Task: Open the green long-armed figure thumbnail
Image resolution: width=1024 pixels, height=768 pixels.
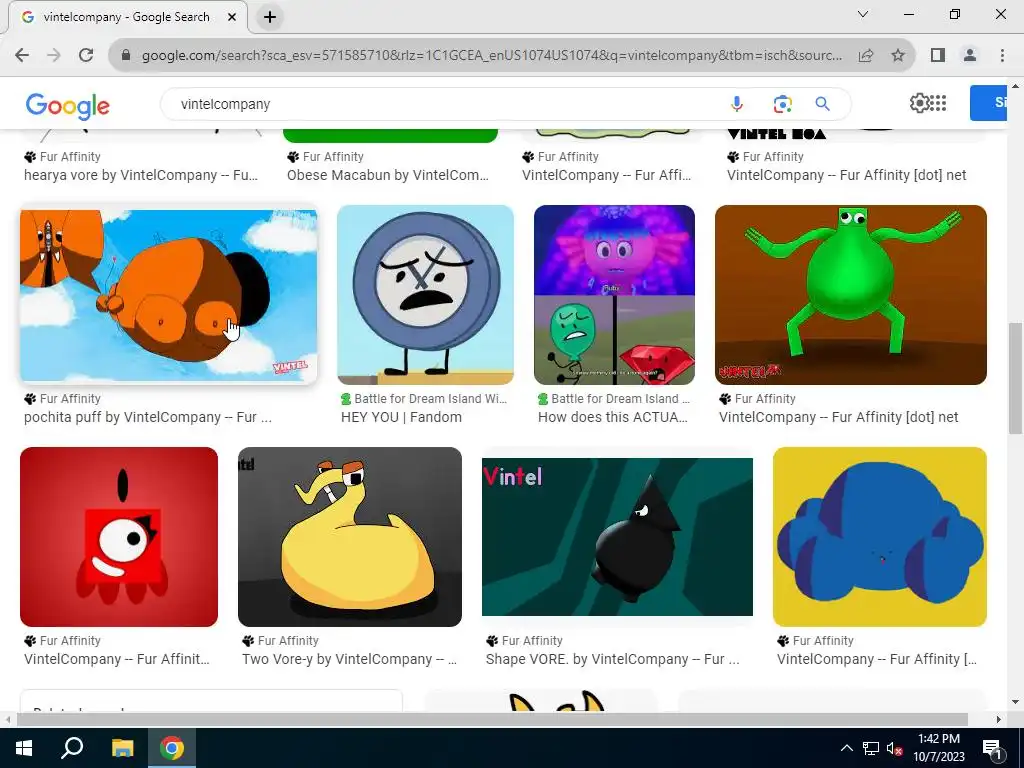Action: pyautogui.click(x=850, y=295)
